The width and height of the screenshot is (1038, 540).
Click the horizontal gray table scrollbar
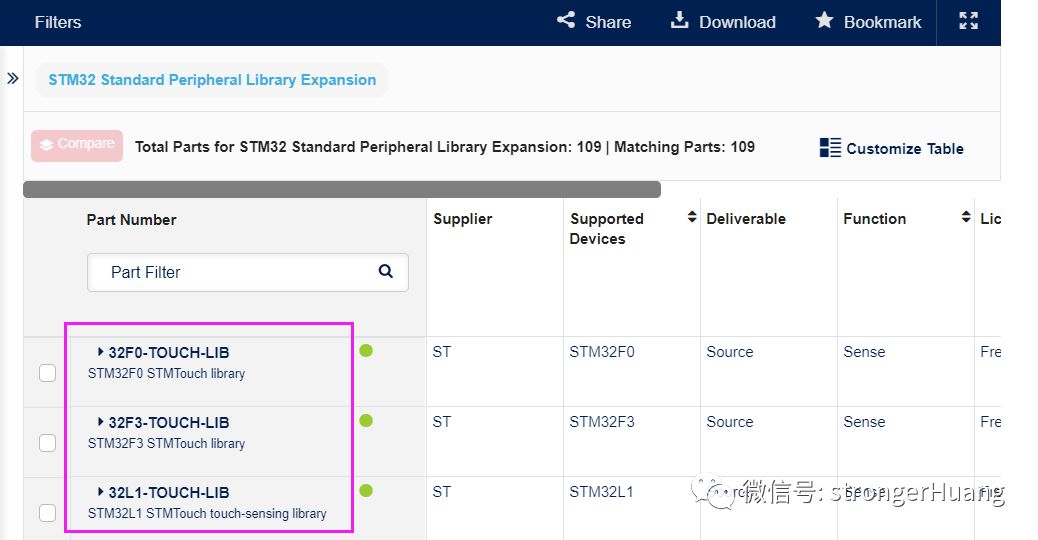[x=342, y=189]
